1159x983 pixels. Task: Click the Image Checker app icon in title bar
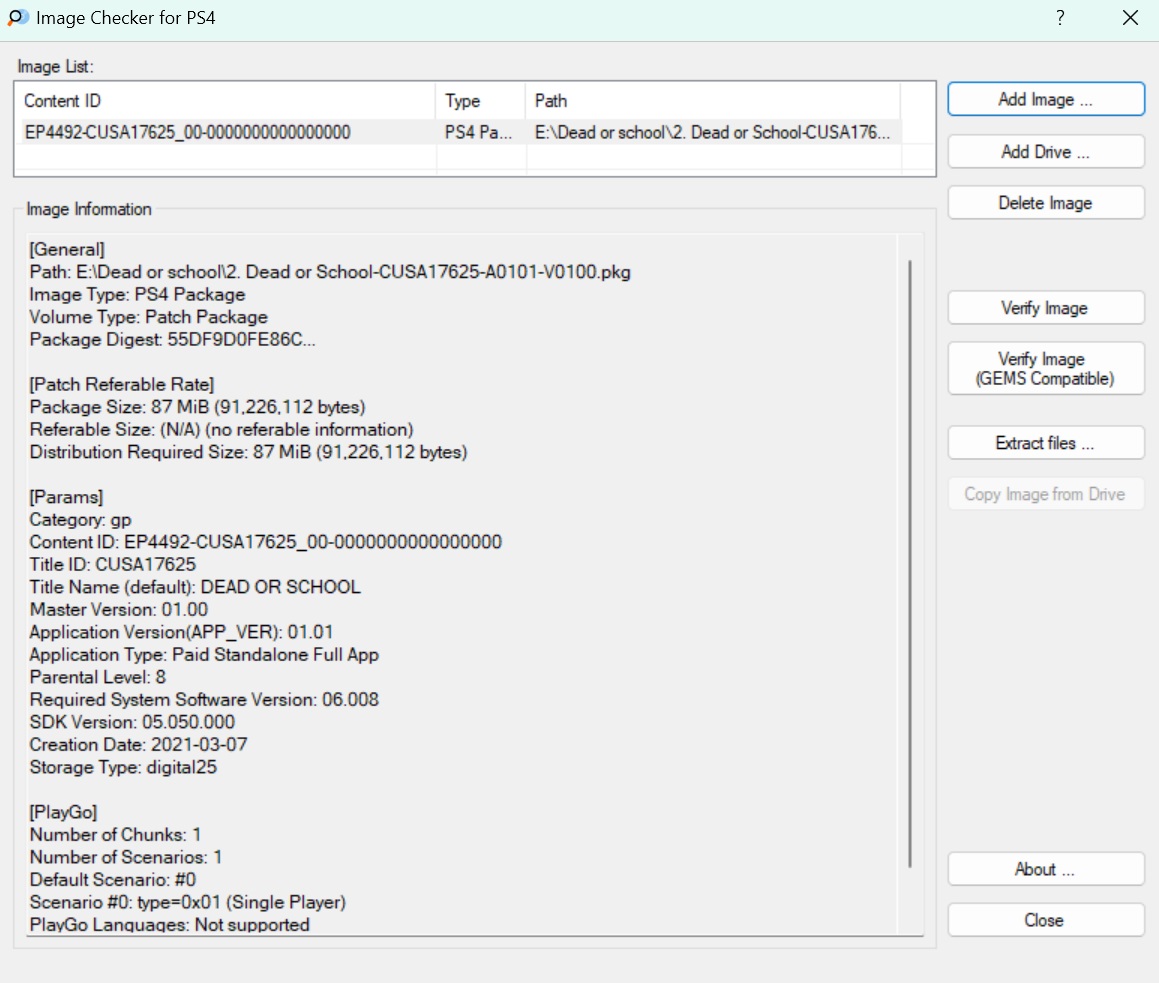point(17,18)
